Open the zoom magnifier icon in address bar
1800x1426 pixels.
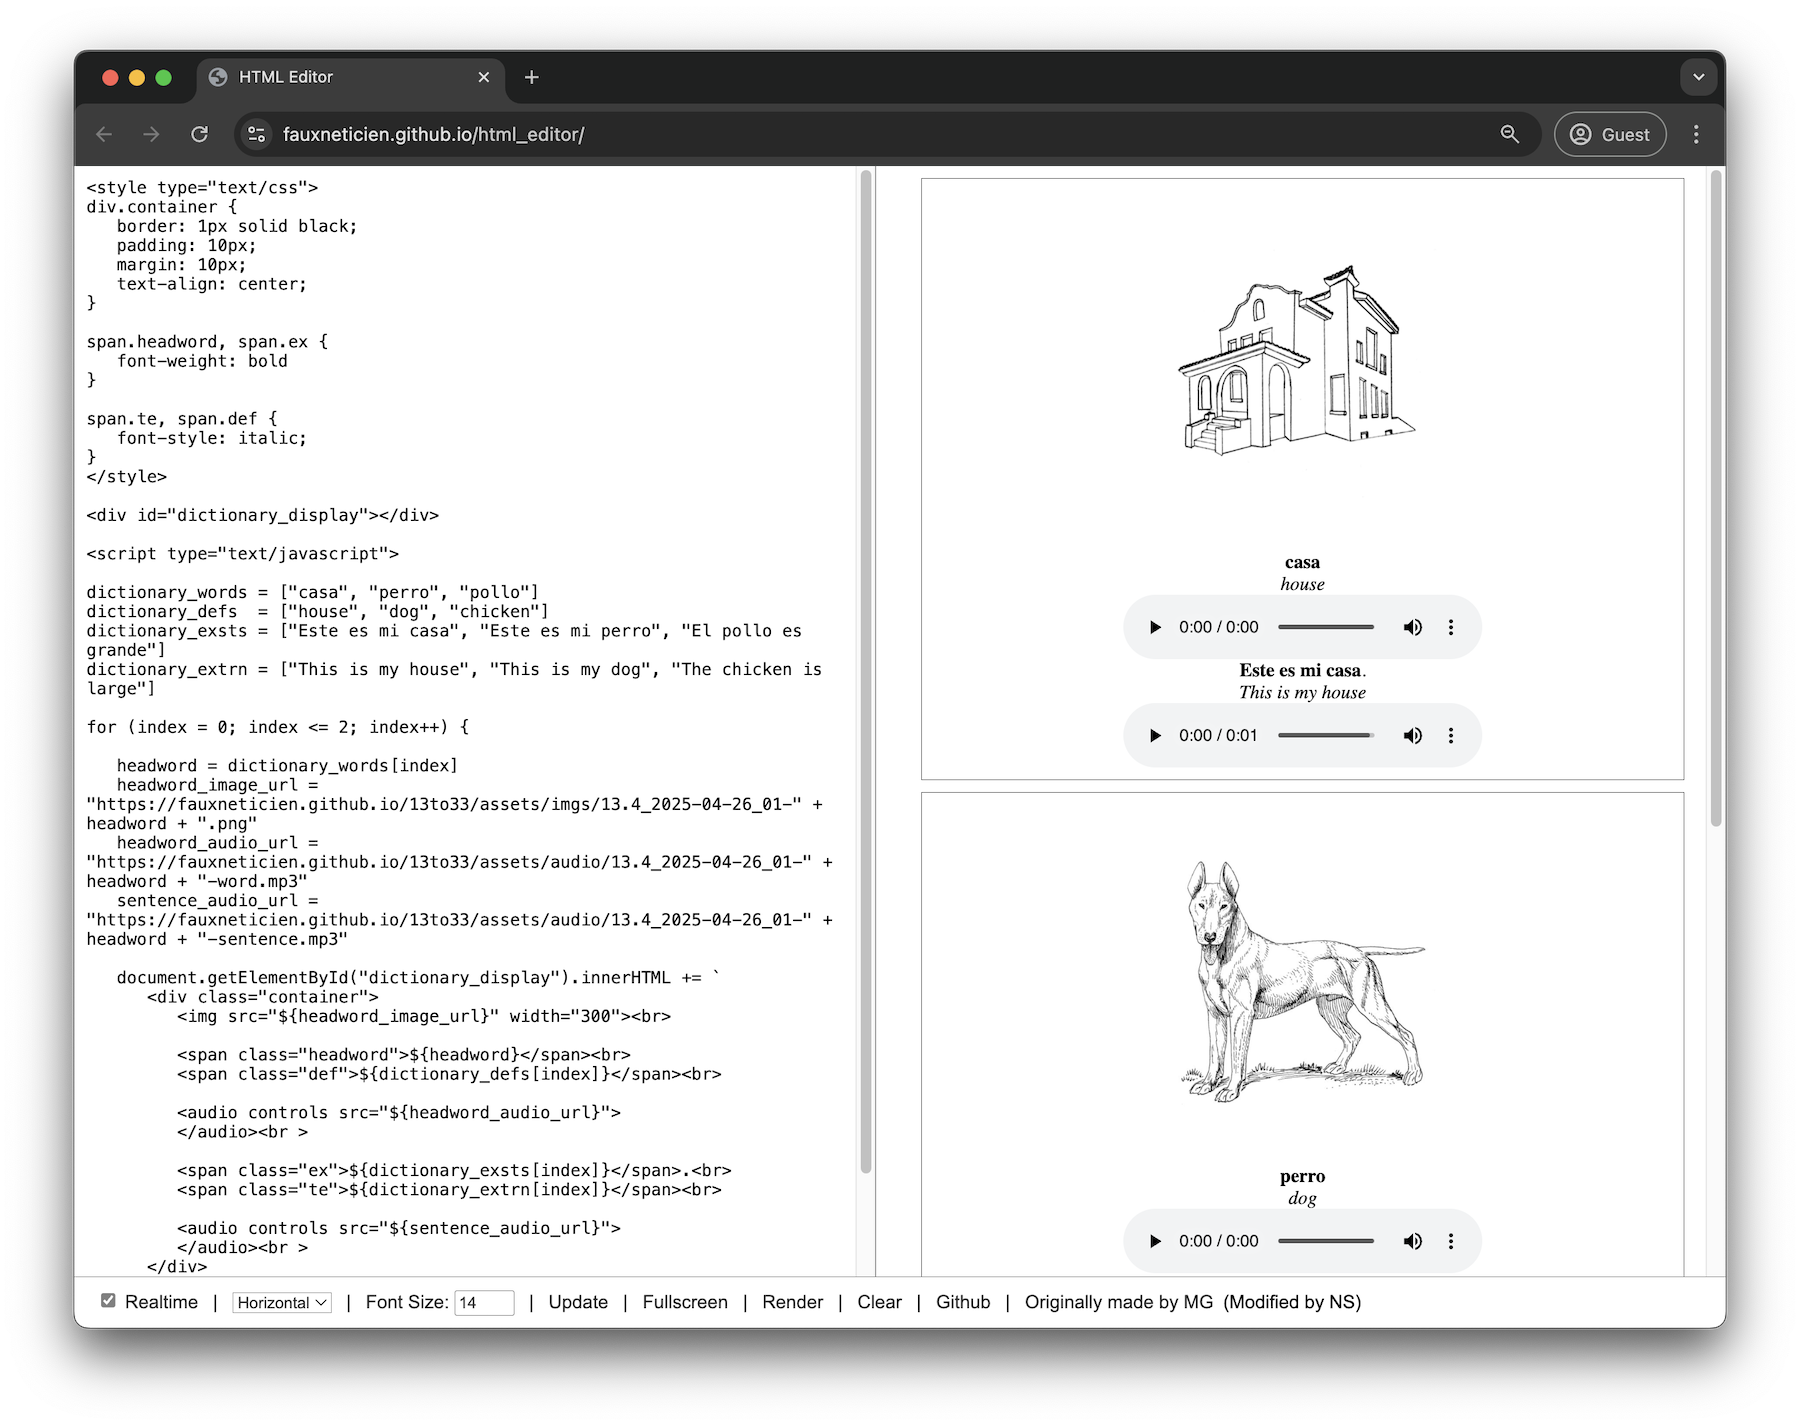coord(1510,134)
